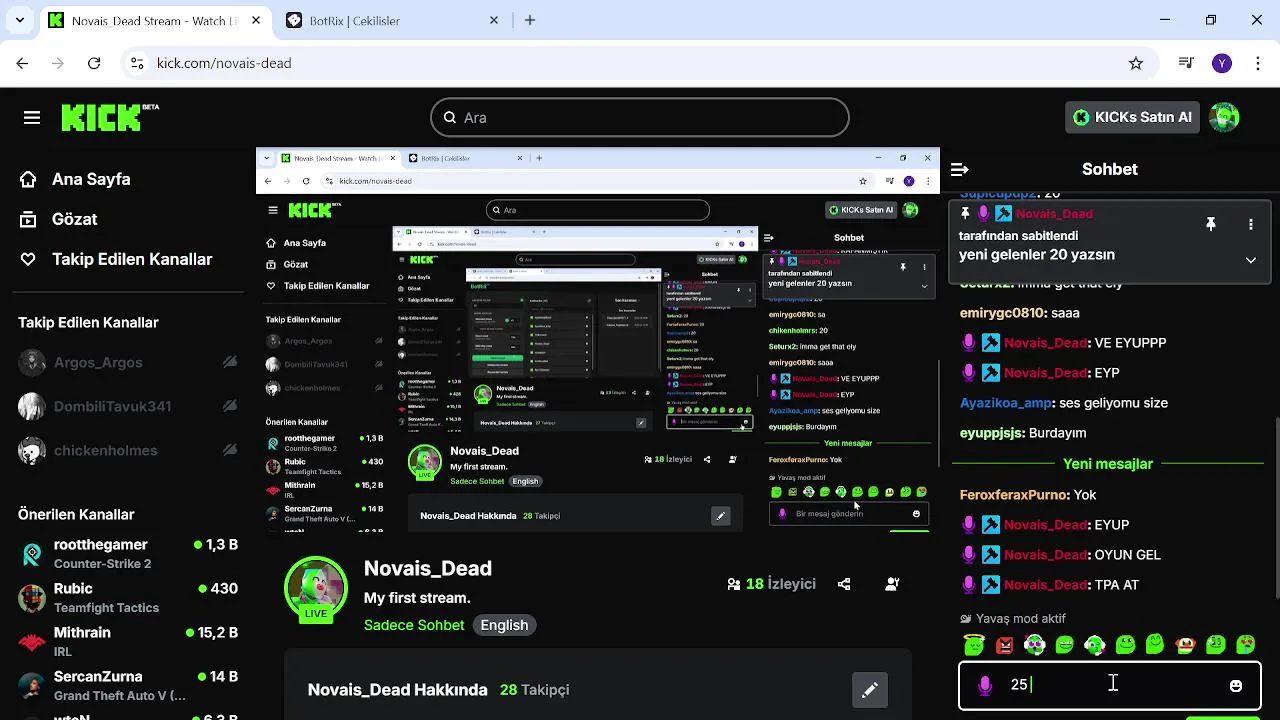Click the kick.com/novais-dead address bar
The height and width of the screenshot is (720, 1280).
[x=640, y=63]
